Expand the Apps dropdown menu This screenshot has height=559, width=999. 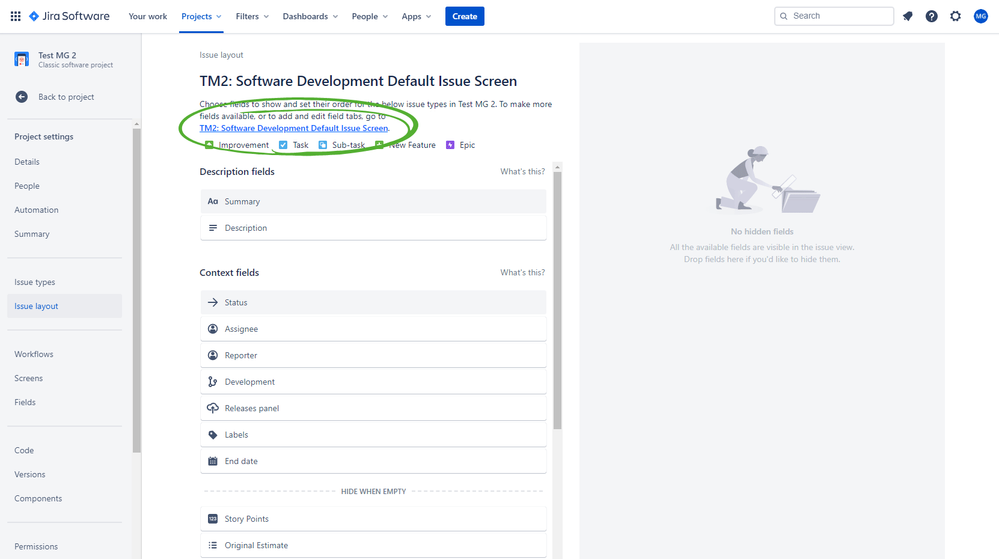tap(416, 17)
